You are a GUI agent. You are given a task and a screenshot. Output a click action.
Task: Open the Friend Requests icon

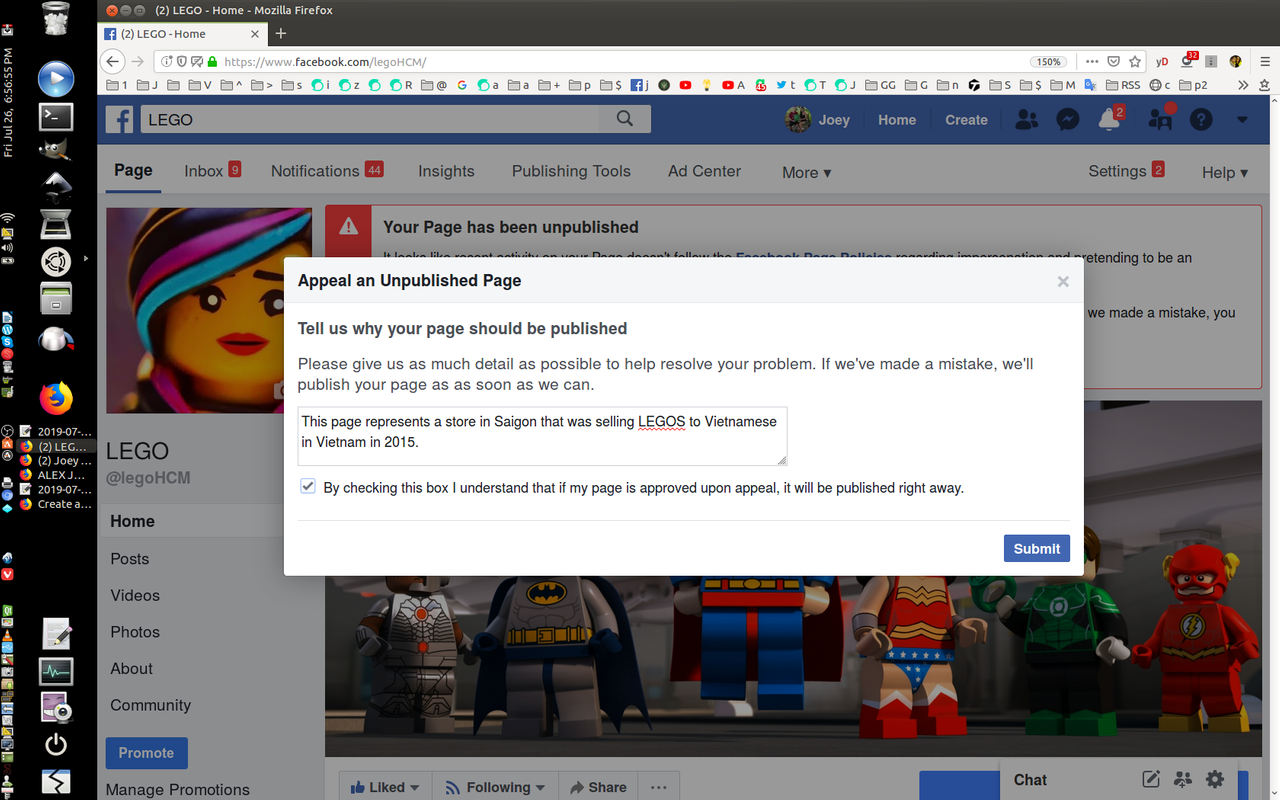point(1026,120)
